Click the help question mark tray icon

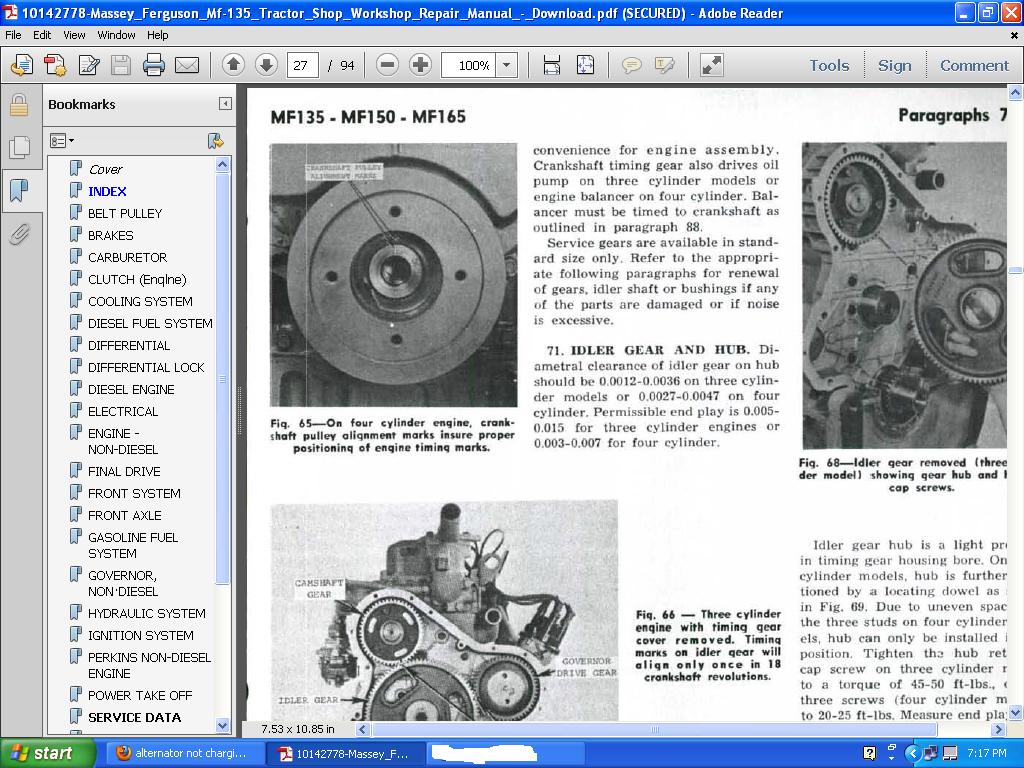[869, 754]
